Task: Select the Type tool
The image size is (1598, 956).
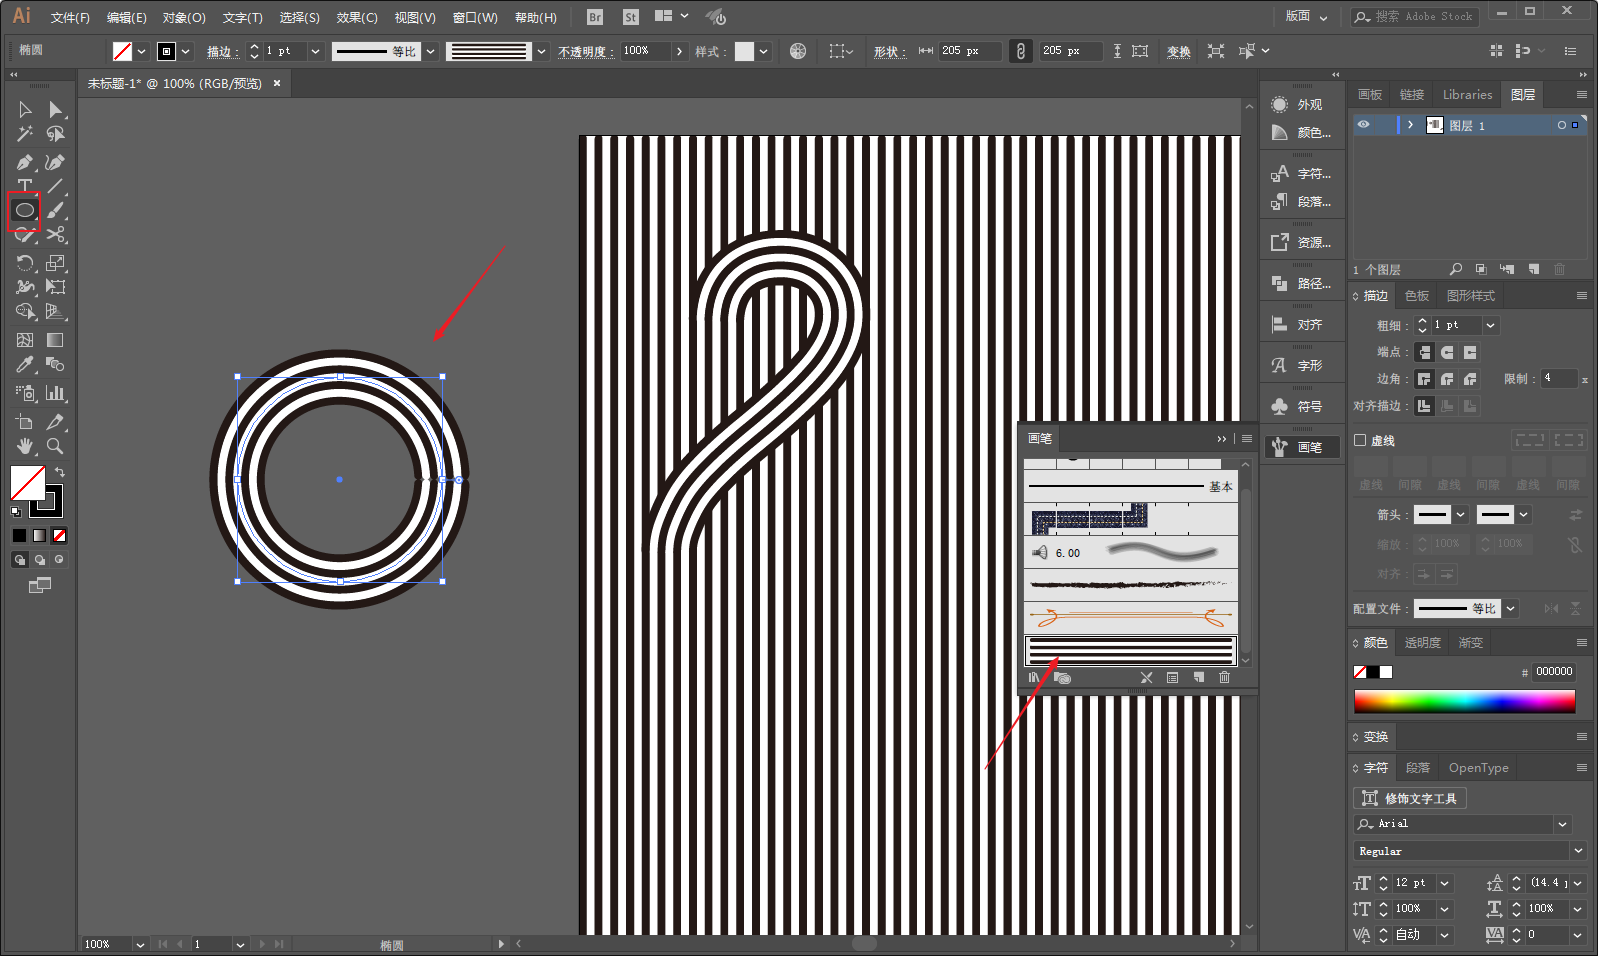Action: click(x=25, y=186)
